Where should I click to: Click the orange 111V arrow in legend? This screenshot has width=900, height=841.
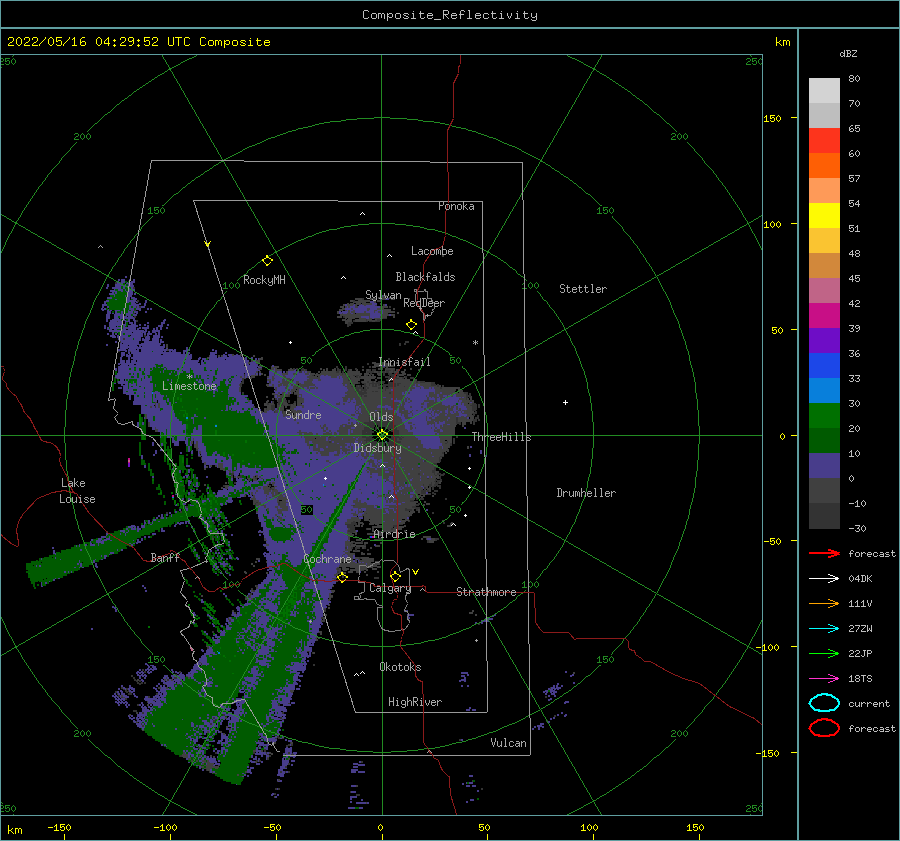point(824,603)
